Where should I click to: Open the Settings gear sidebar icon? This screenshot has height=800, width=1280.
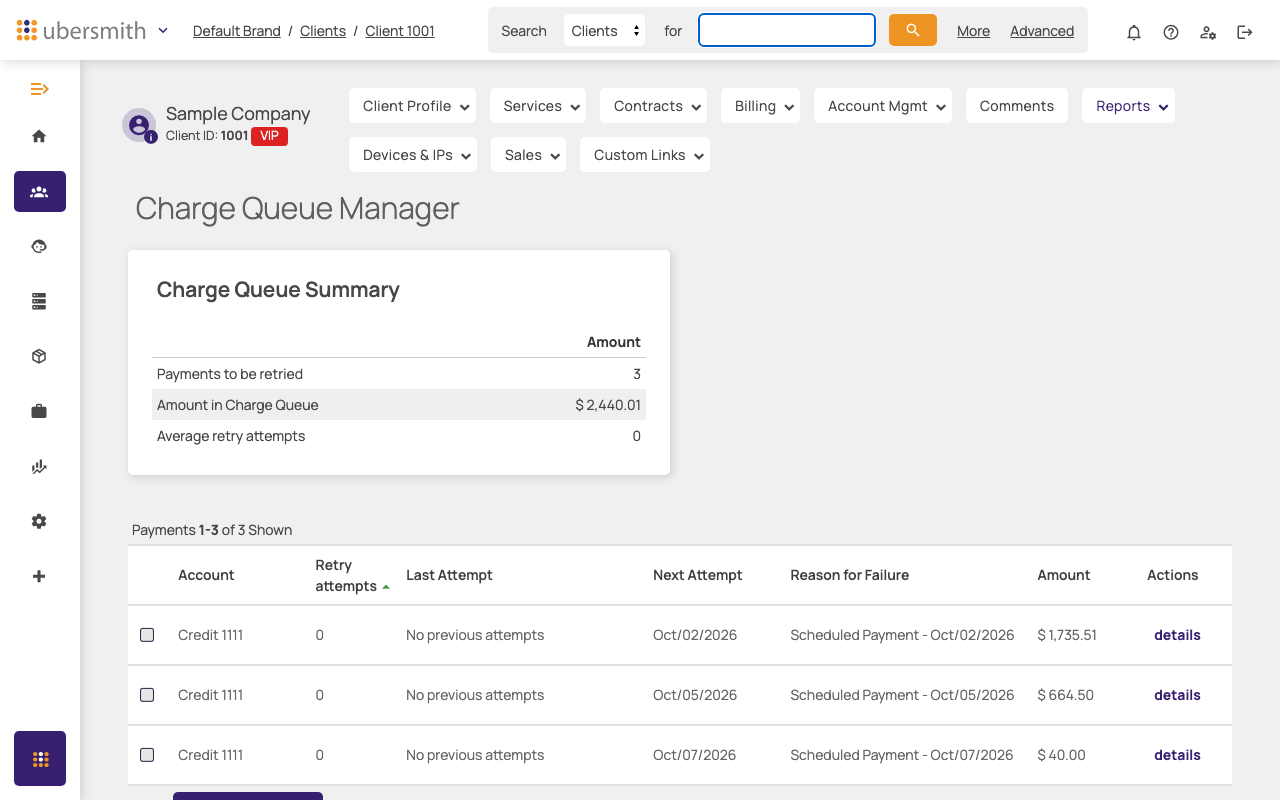click(x=39, y=521)
